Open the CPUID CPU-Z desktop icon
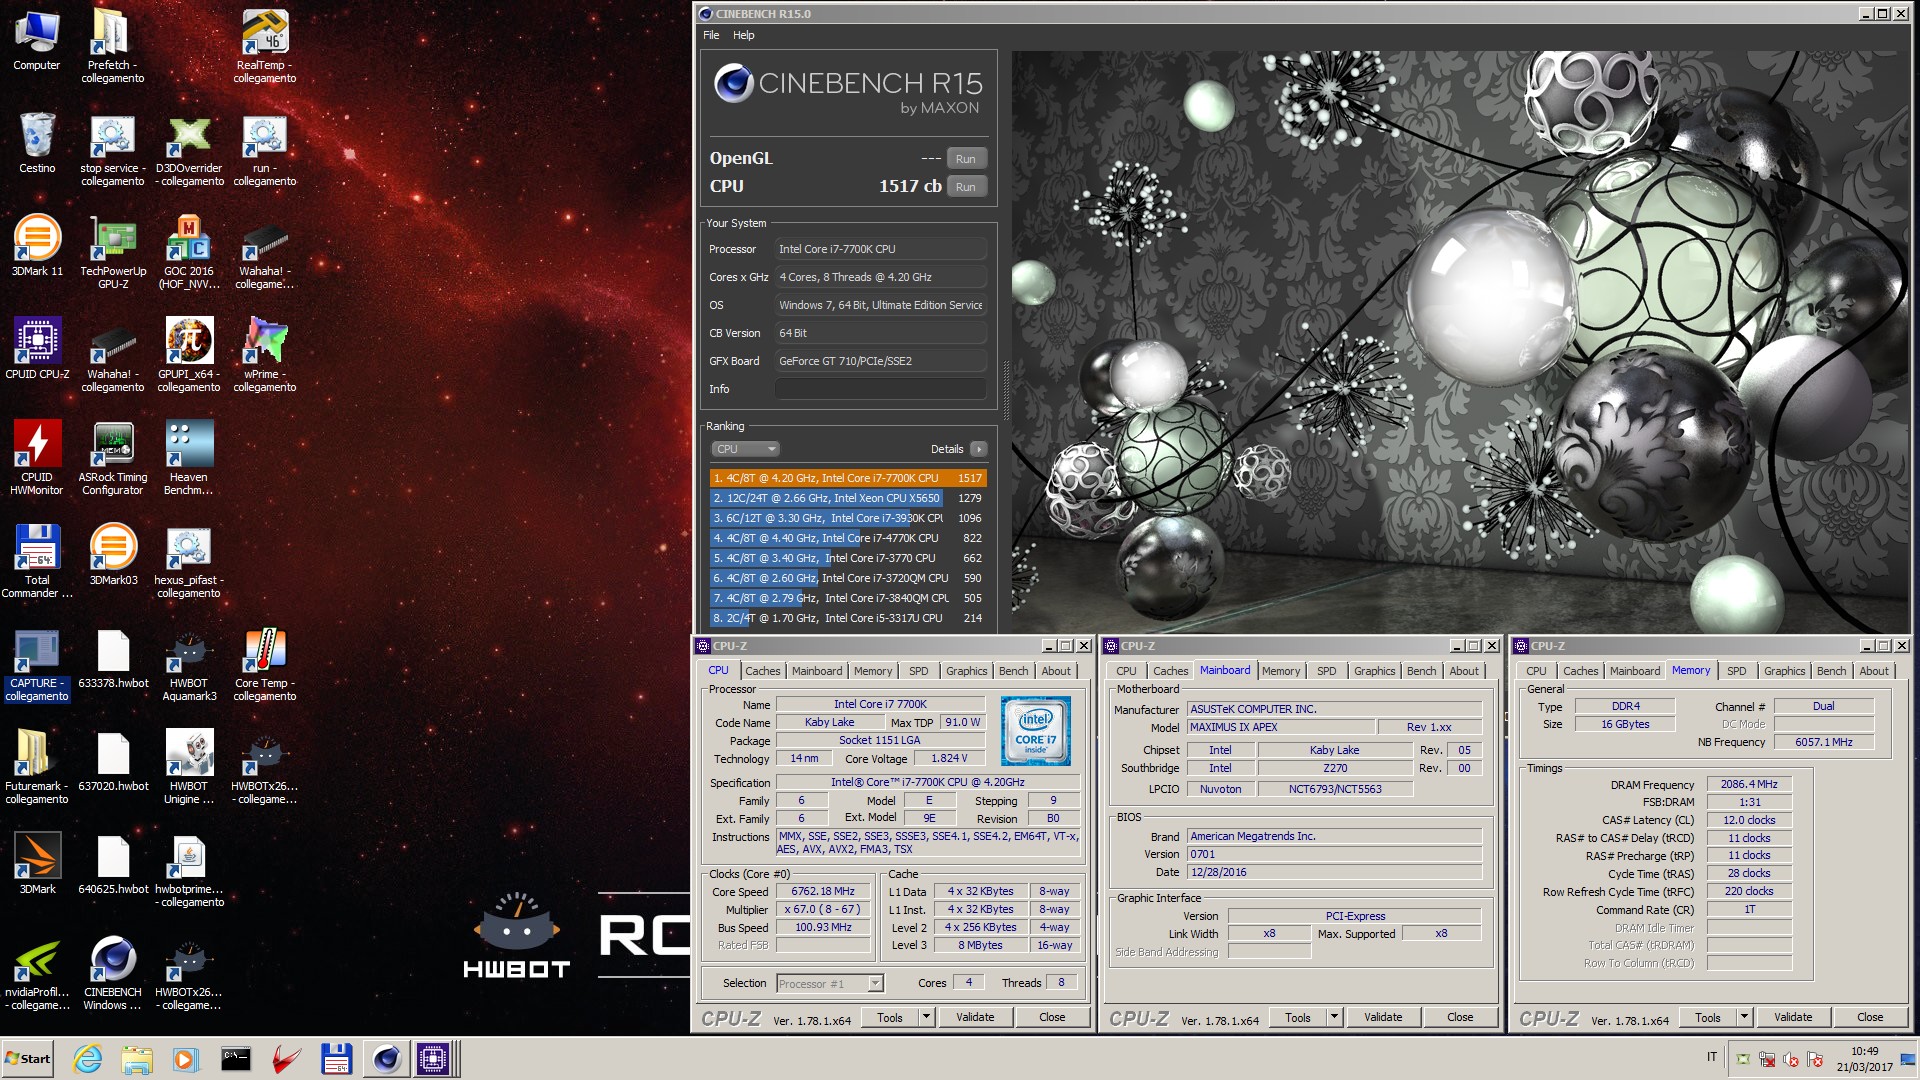1920x1080 pixels. (37, 349)
